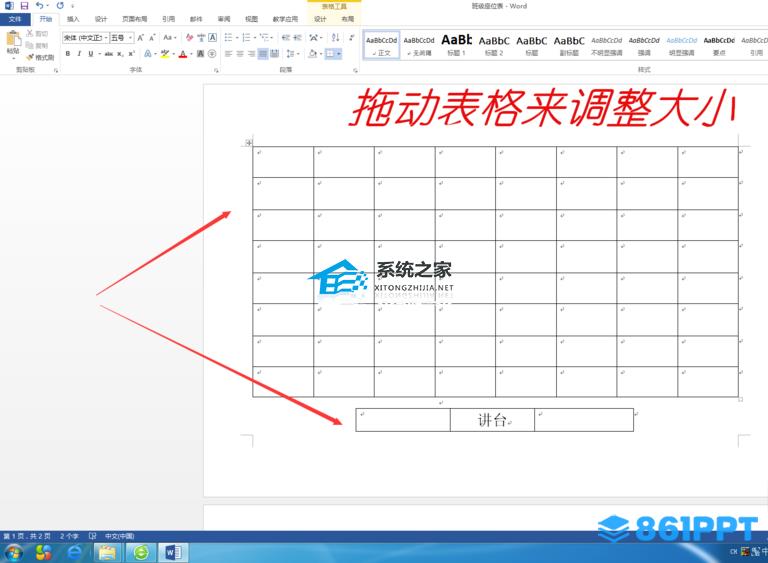
Task: Apply the Normal 正文 style
Action: click(x=382, y=45)
